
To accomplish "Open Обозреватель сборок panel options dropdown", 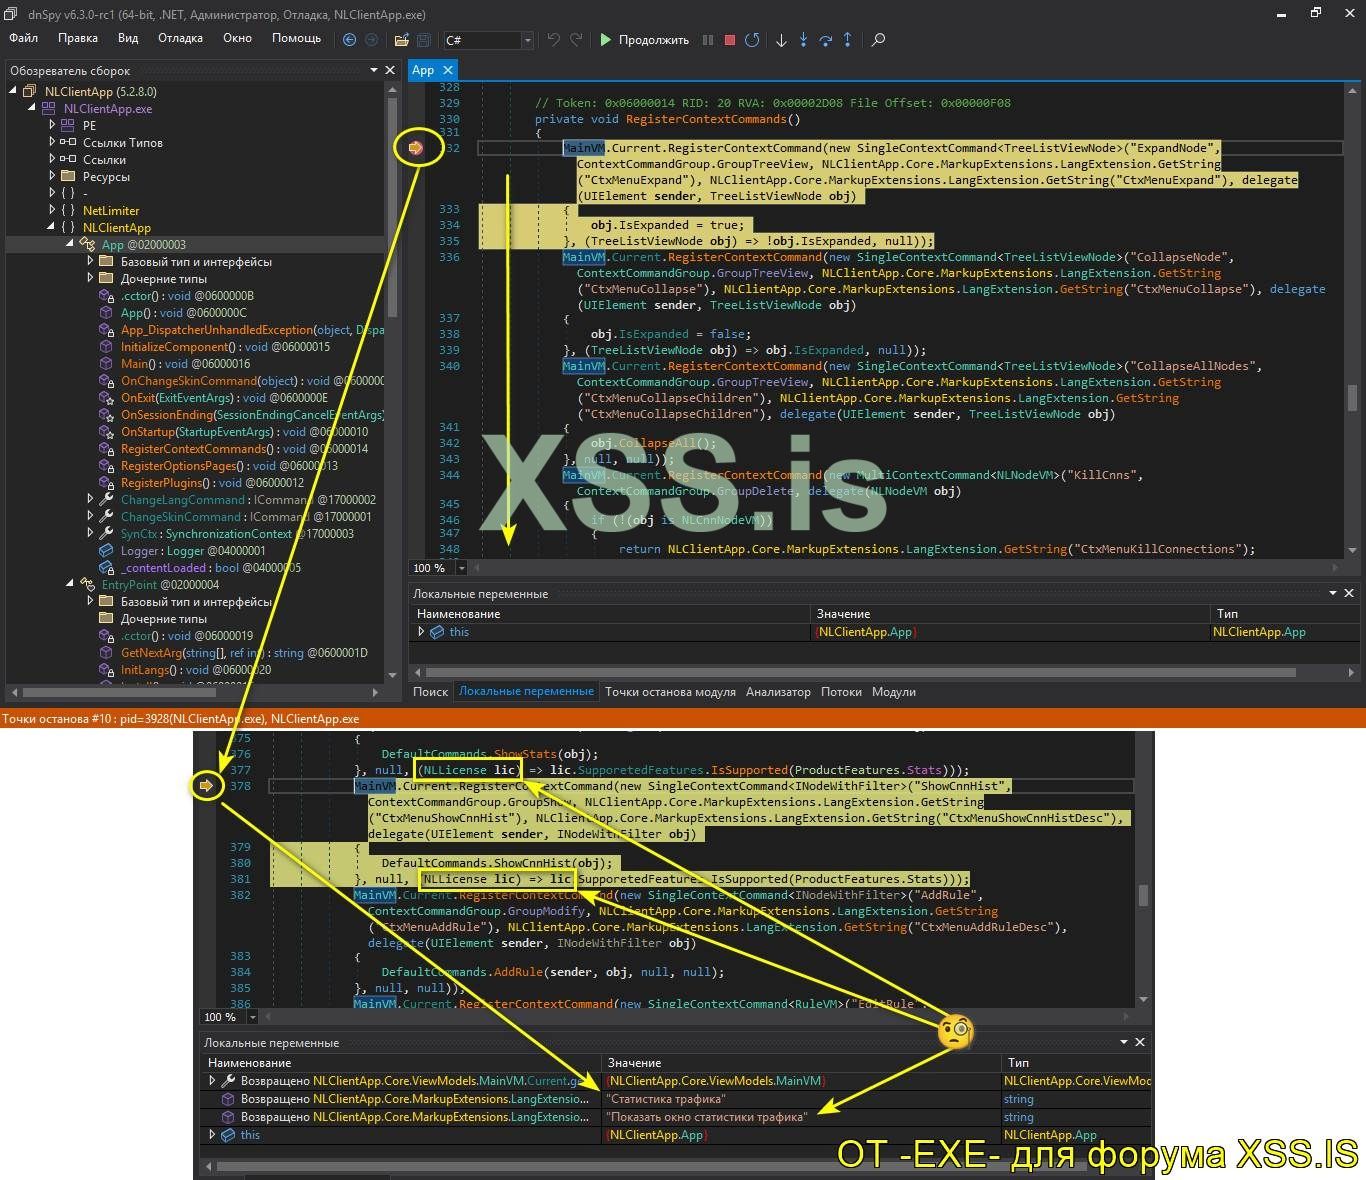I will (374, 70).
